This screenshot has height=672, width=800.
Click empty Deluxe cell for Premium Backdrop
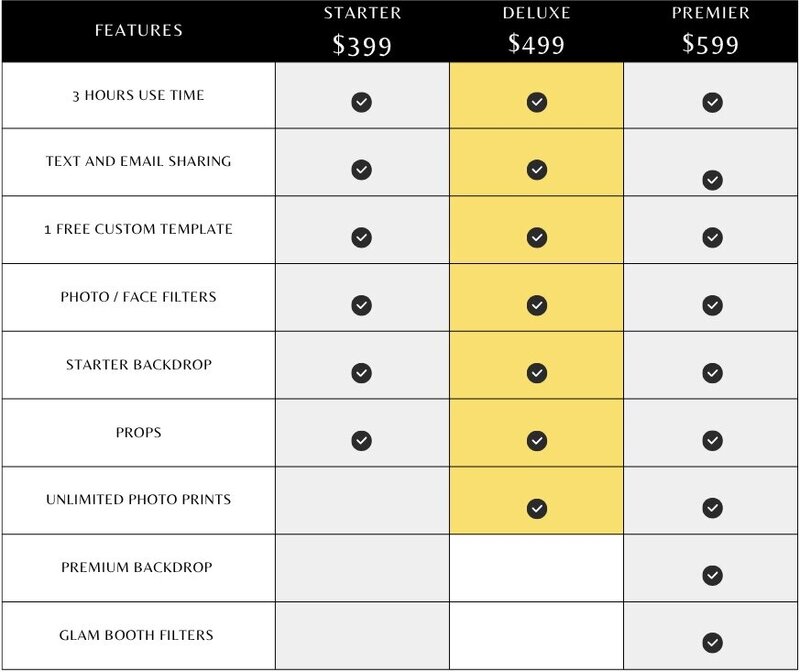[536, 568]
